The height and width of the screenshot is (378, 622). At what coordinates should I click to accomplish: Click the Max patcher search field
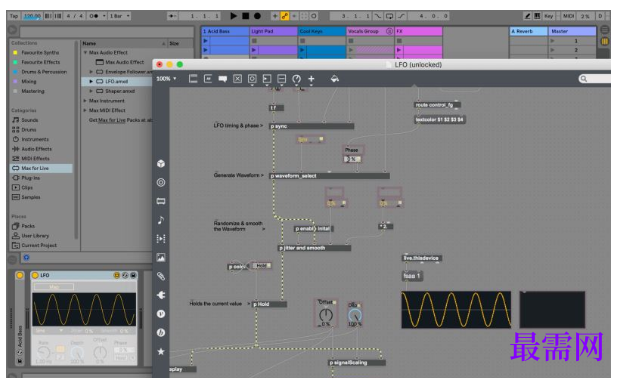tap(595, 79)
